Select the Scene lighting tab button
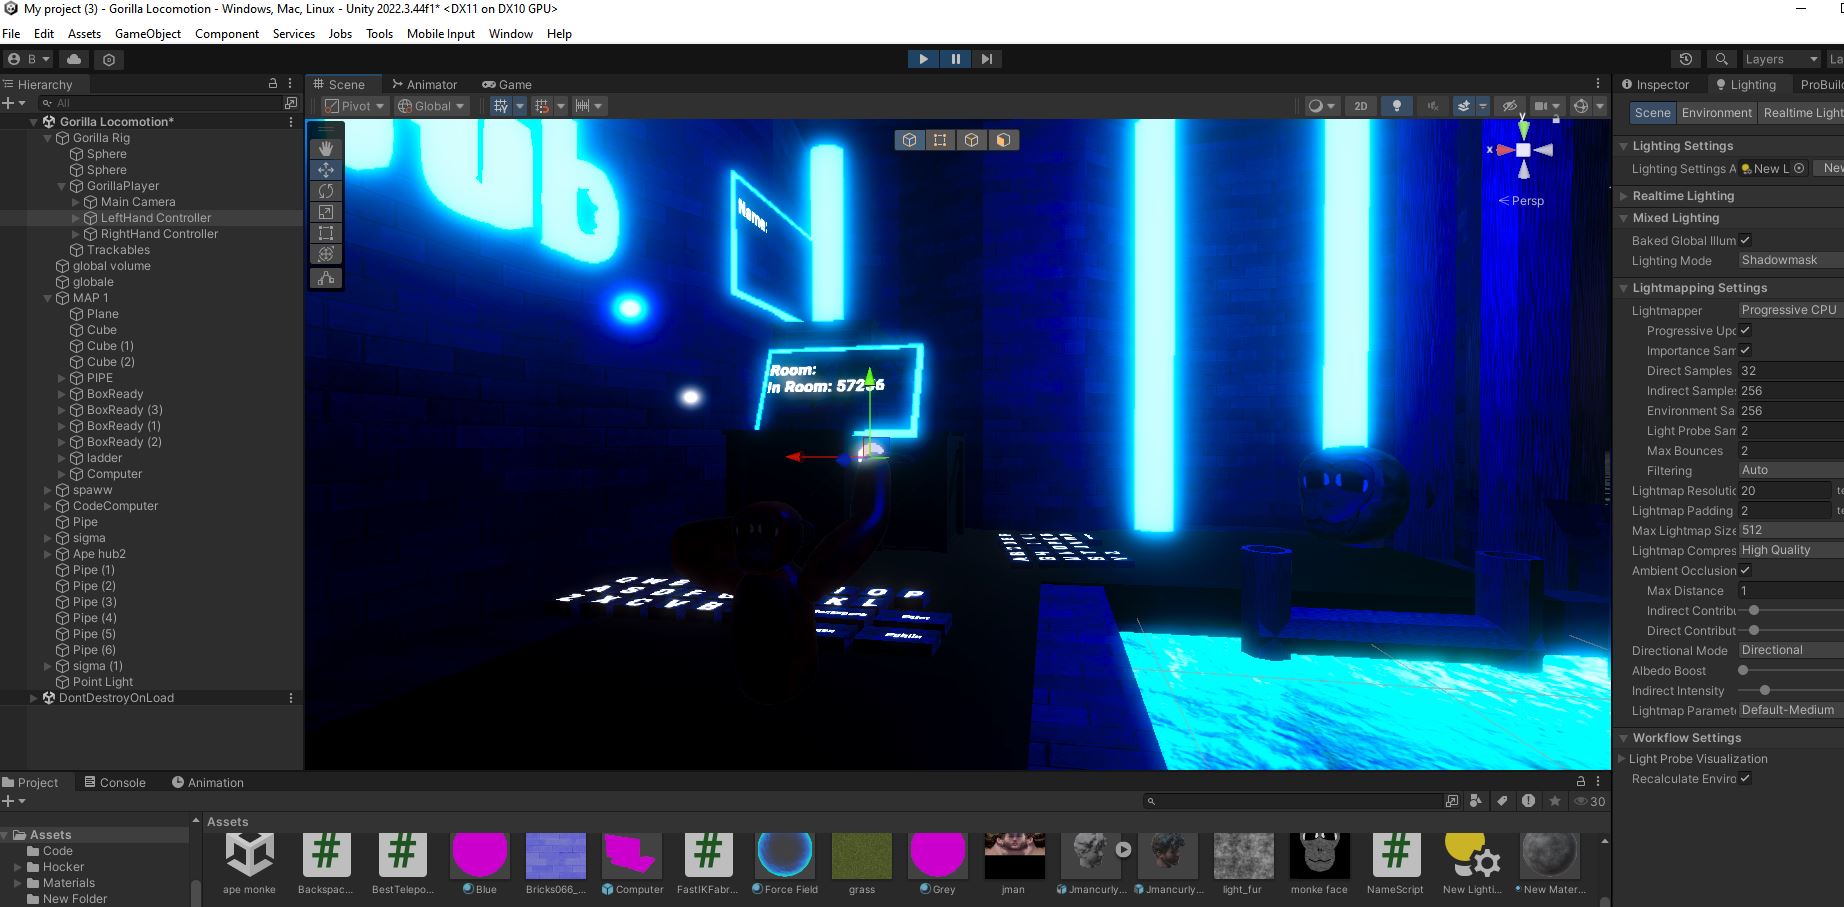Image resolution: width=1844 pixels, height=907 pixels. [x=1652, y=113]
